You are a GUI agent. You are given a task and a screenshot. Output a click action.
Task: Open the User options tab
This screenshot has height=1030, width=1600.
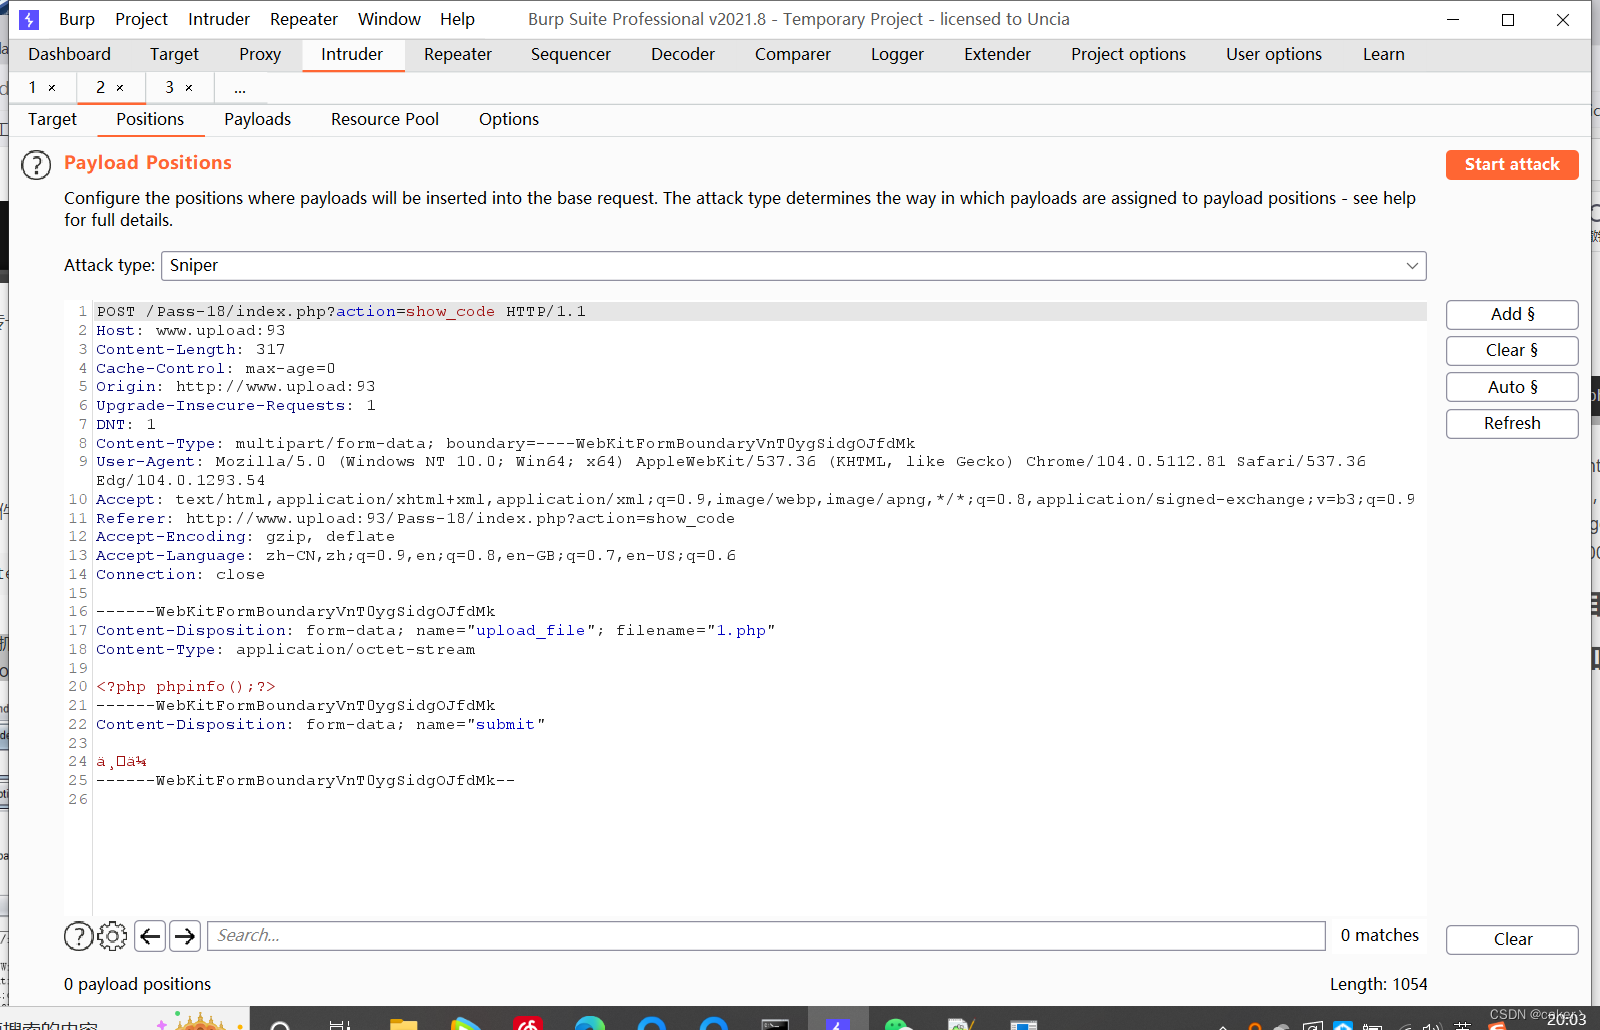tap(1274, 54)
